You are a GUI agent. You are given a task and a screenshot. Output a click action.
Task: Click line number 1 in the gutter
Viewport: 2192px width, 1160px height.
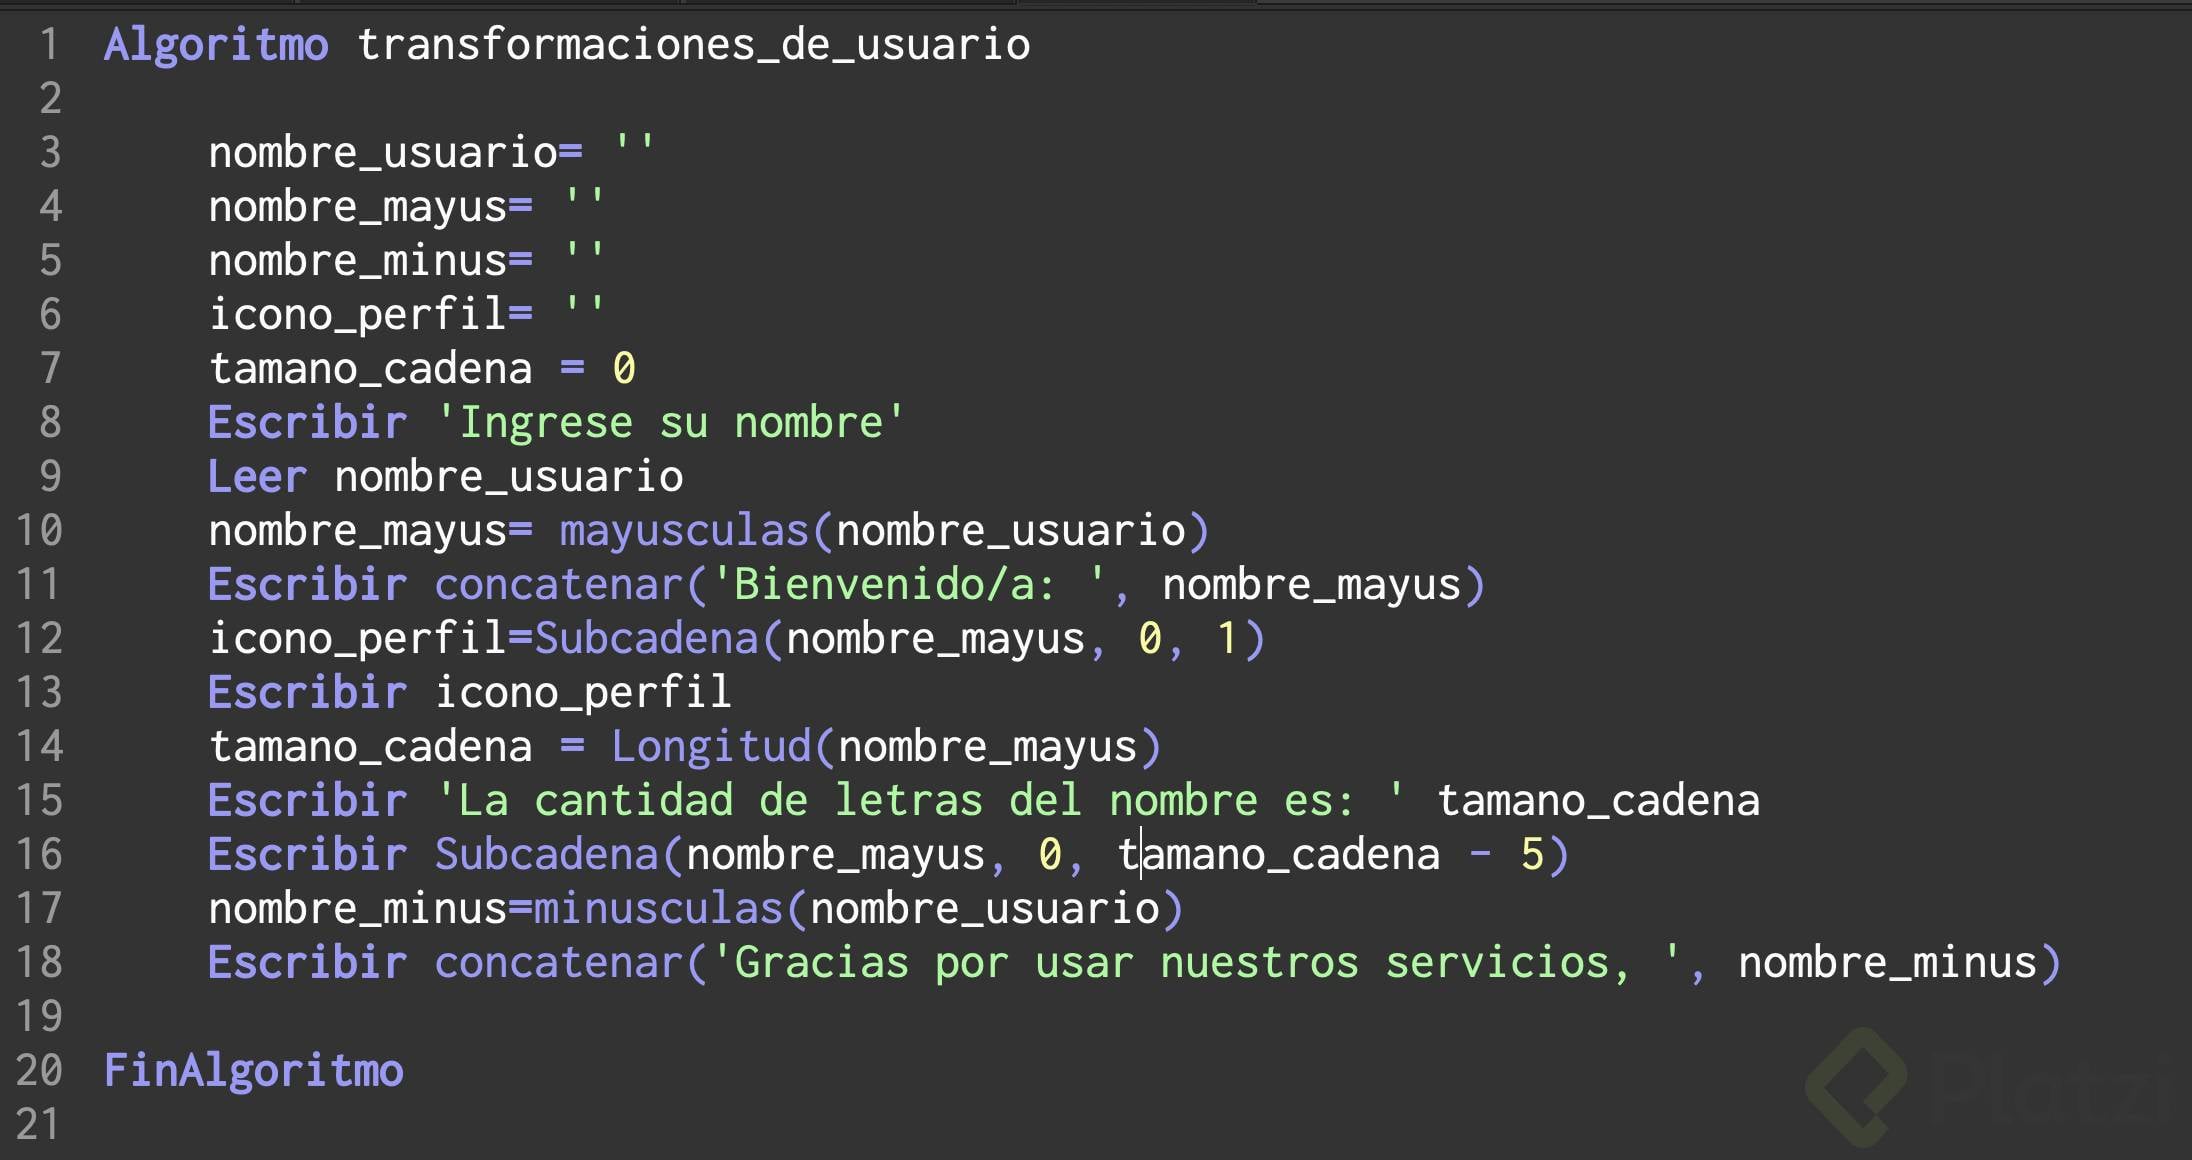pyautogui.click(x=50, y=45)
